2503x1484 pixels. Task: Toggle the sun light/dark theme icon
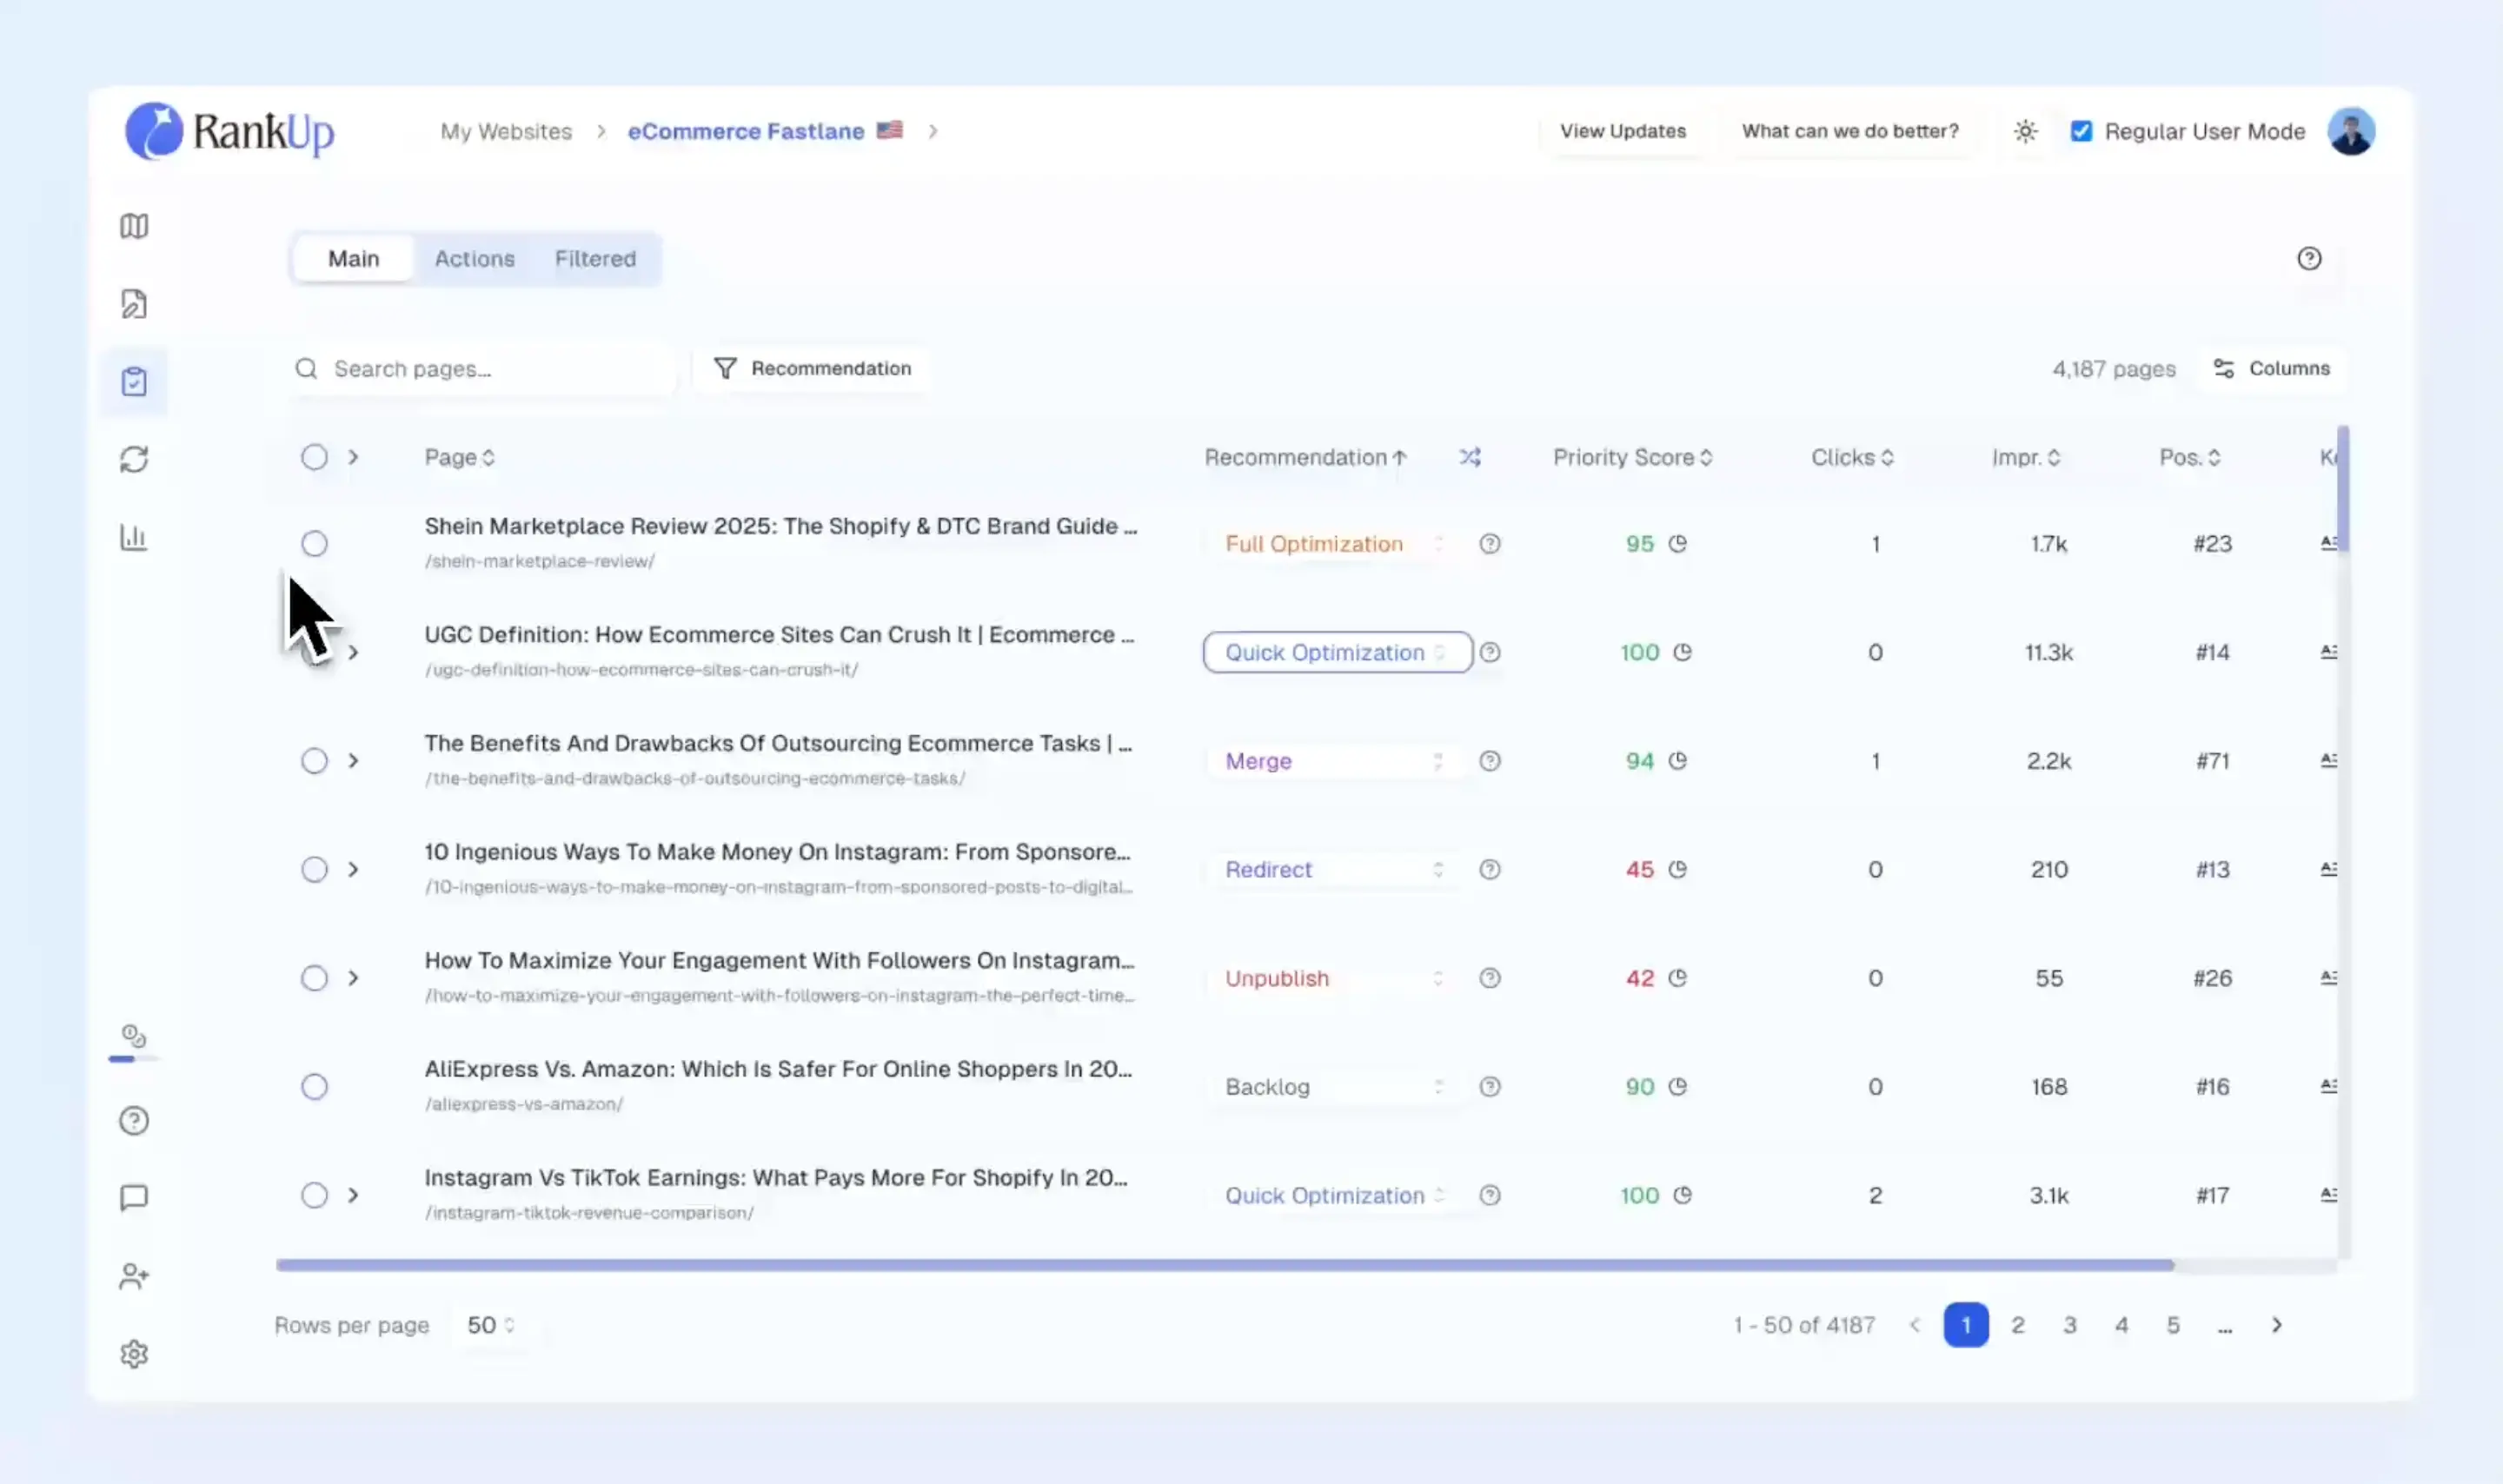pos(2025,131)
